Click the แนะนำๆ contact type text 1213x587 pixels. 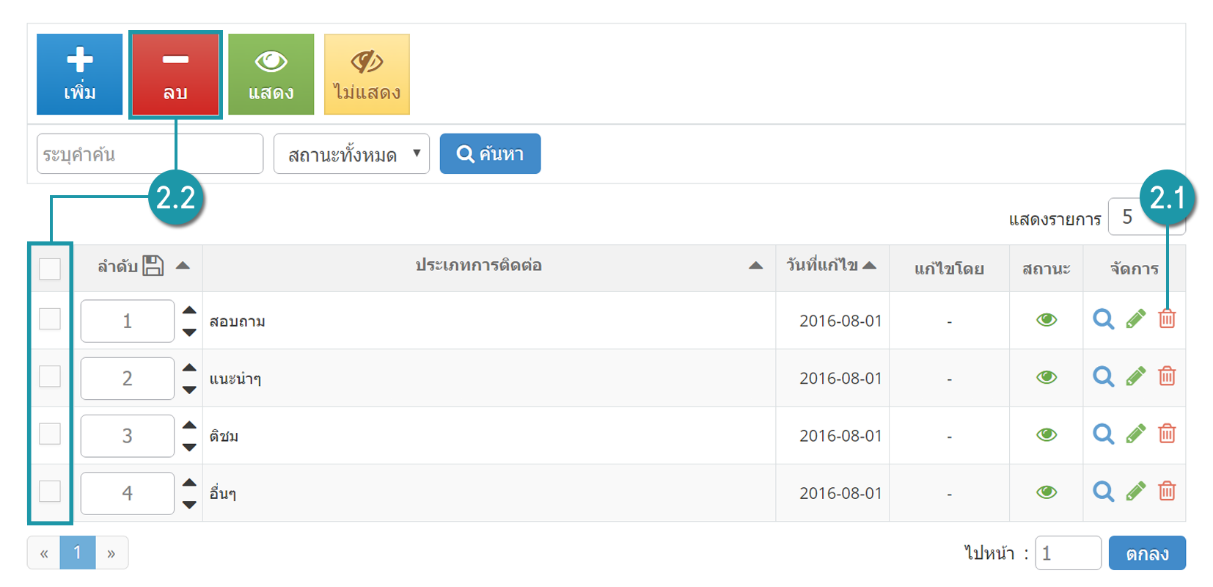236,379
